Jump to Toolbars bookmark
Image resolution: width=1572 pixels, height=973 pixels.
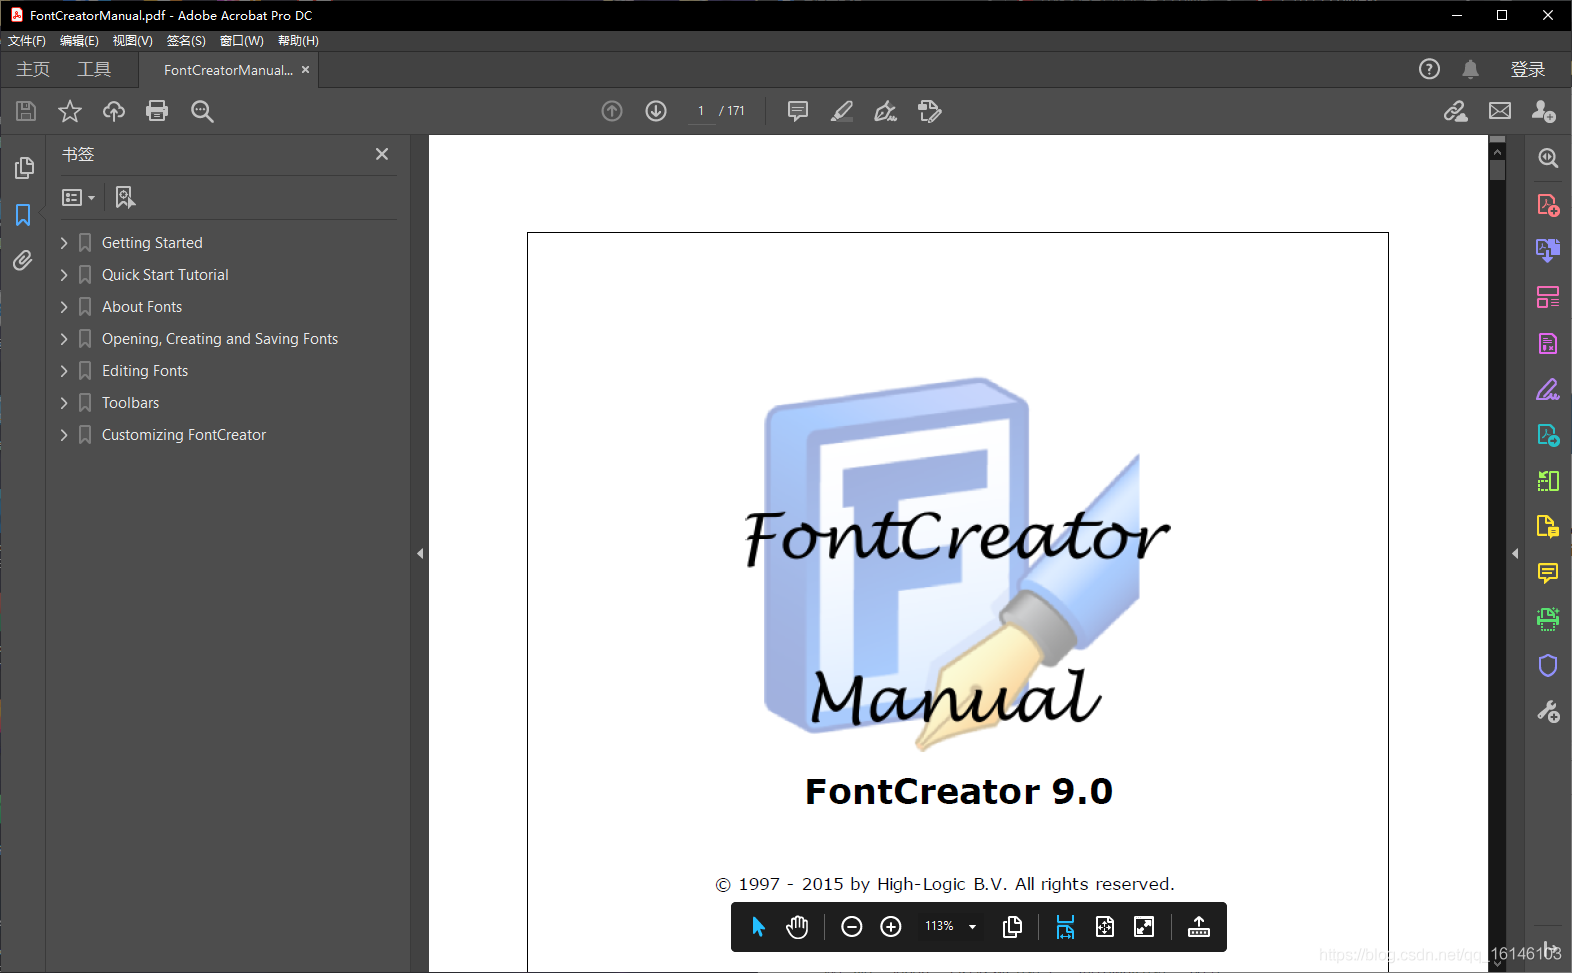pos(130,403)
